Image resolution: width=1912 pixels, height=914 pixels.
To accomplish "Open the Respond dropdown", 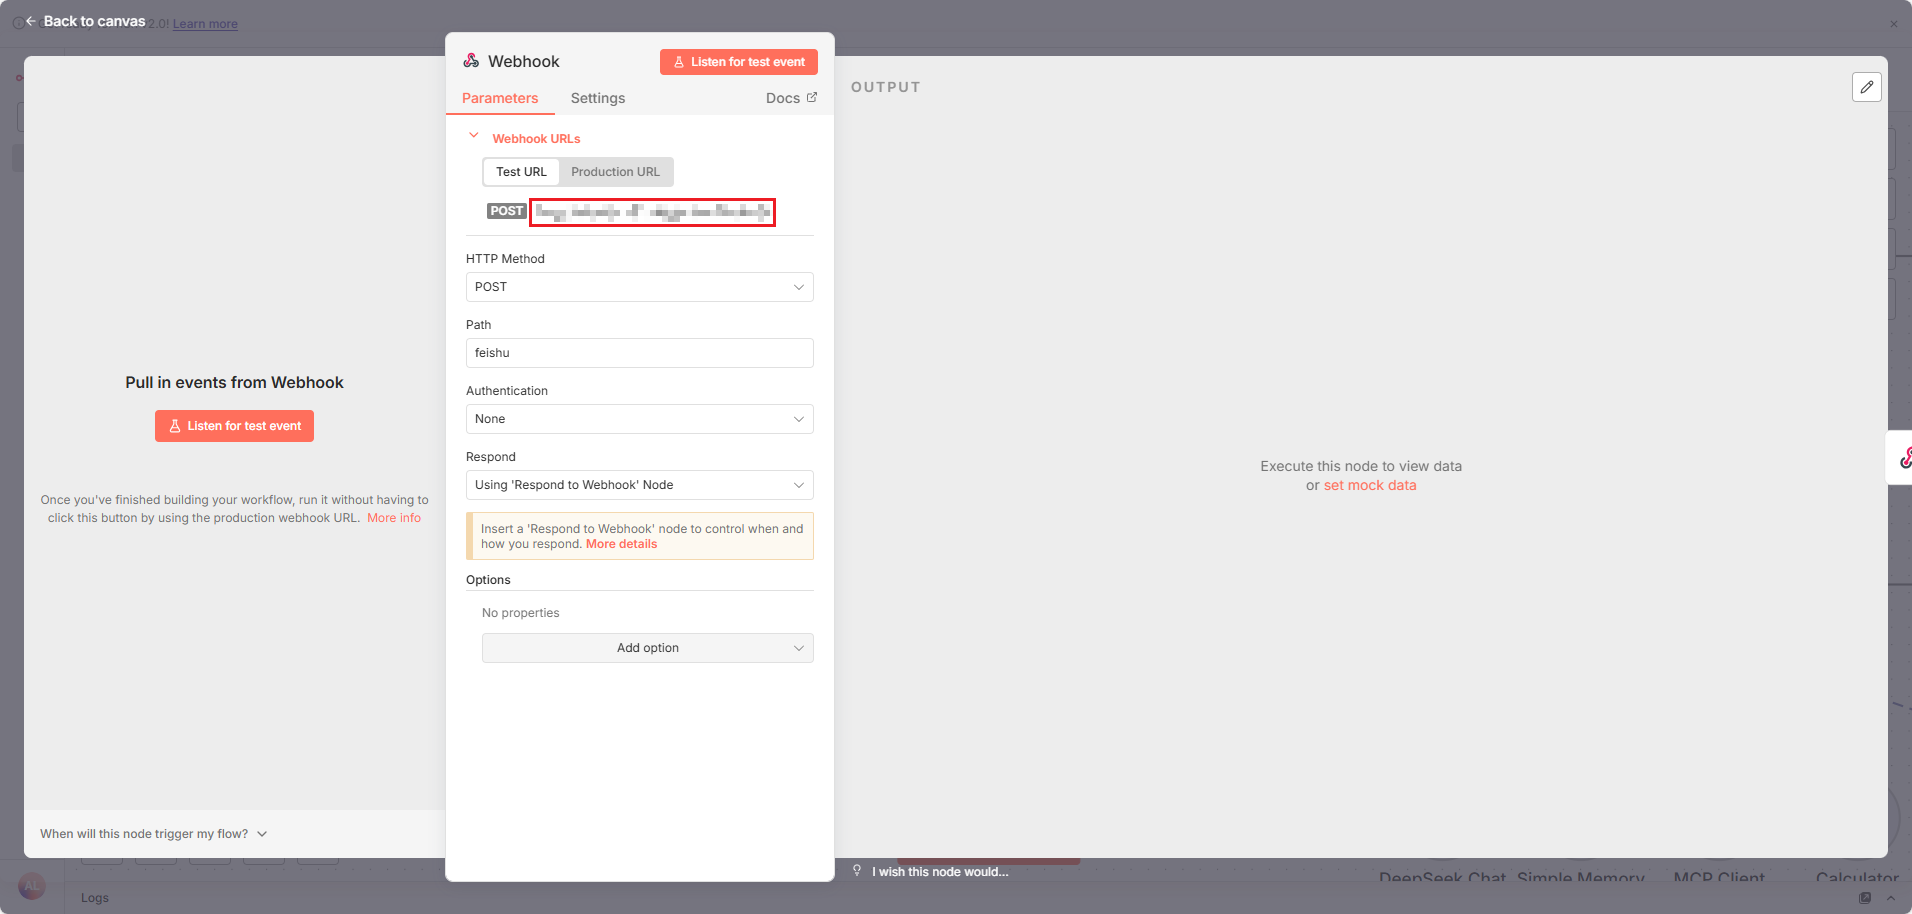I will click(639, 485).
